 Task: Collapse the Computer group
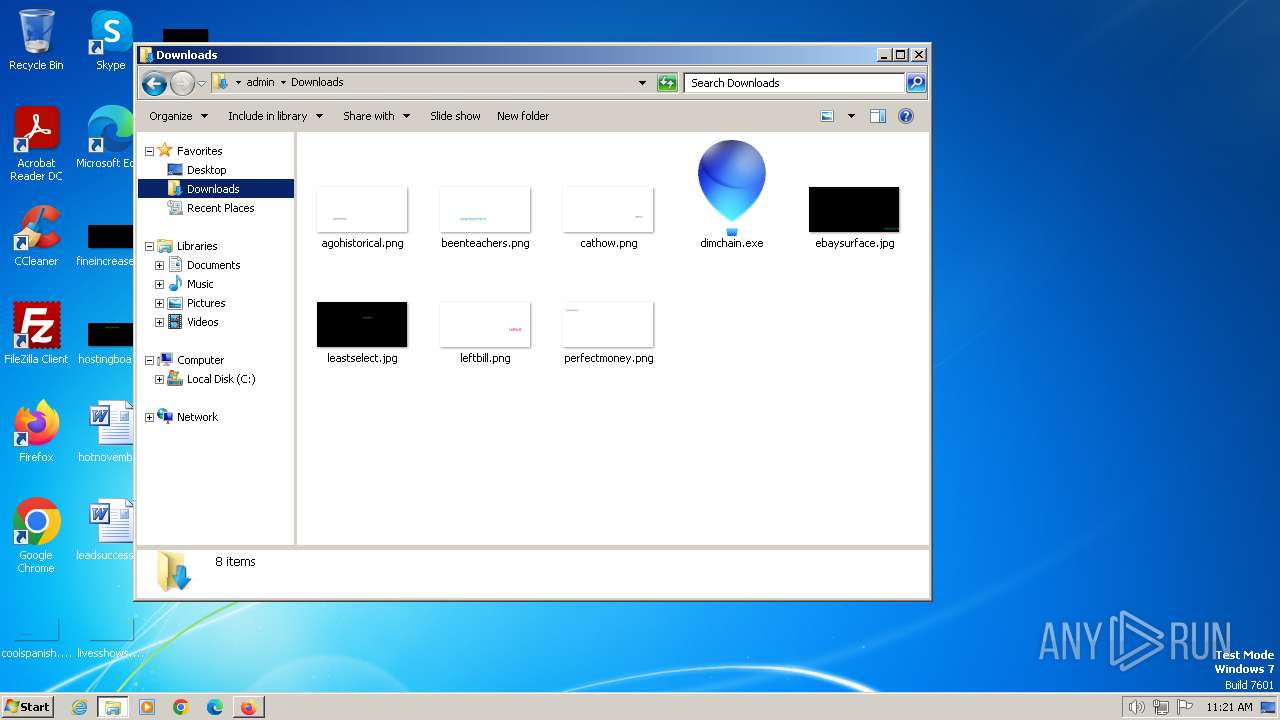coord(150,361)
